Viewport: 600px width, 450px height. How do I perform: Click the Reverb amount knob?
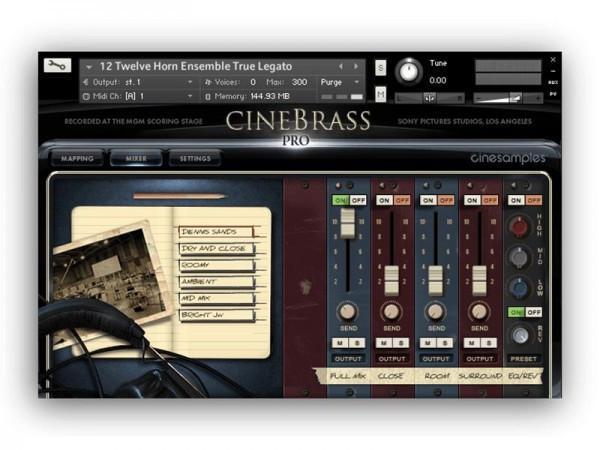pos(520,336)
